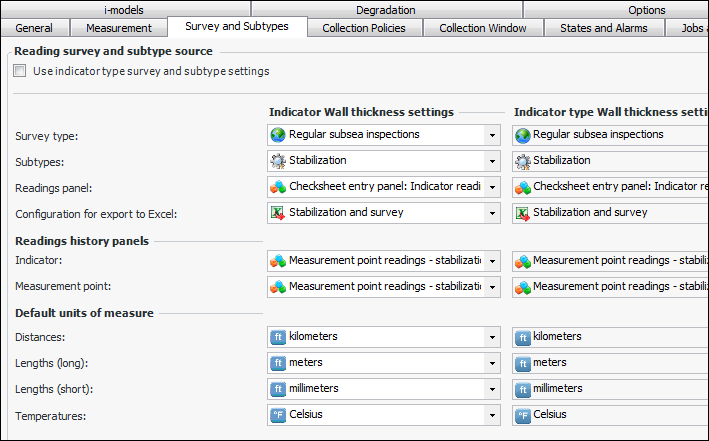Click the Indicator readings history panel icon
Screen dimensions: 709x441
pyautogui.click(x=278, y=261)
